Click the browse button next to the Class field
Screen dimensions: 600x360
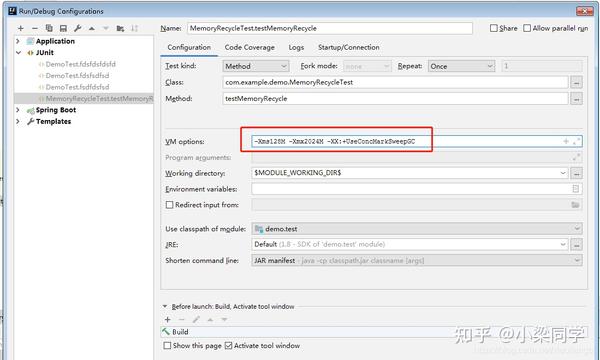576,82
